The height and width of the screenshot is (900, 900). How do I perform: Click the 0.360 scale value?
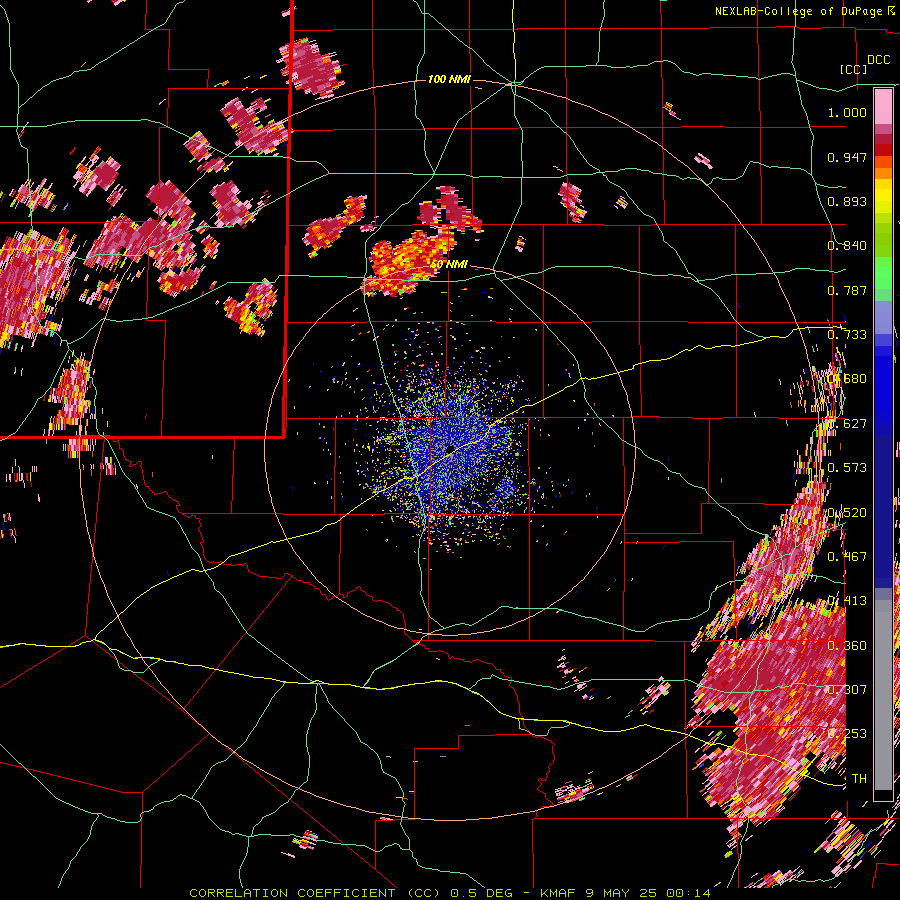pos(847,646)
